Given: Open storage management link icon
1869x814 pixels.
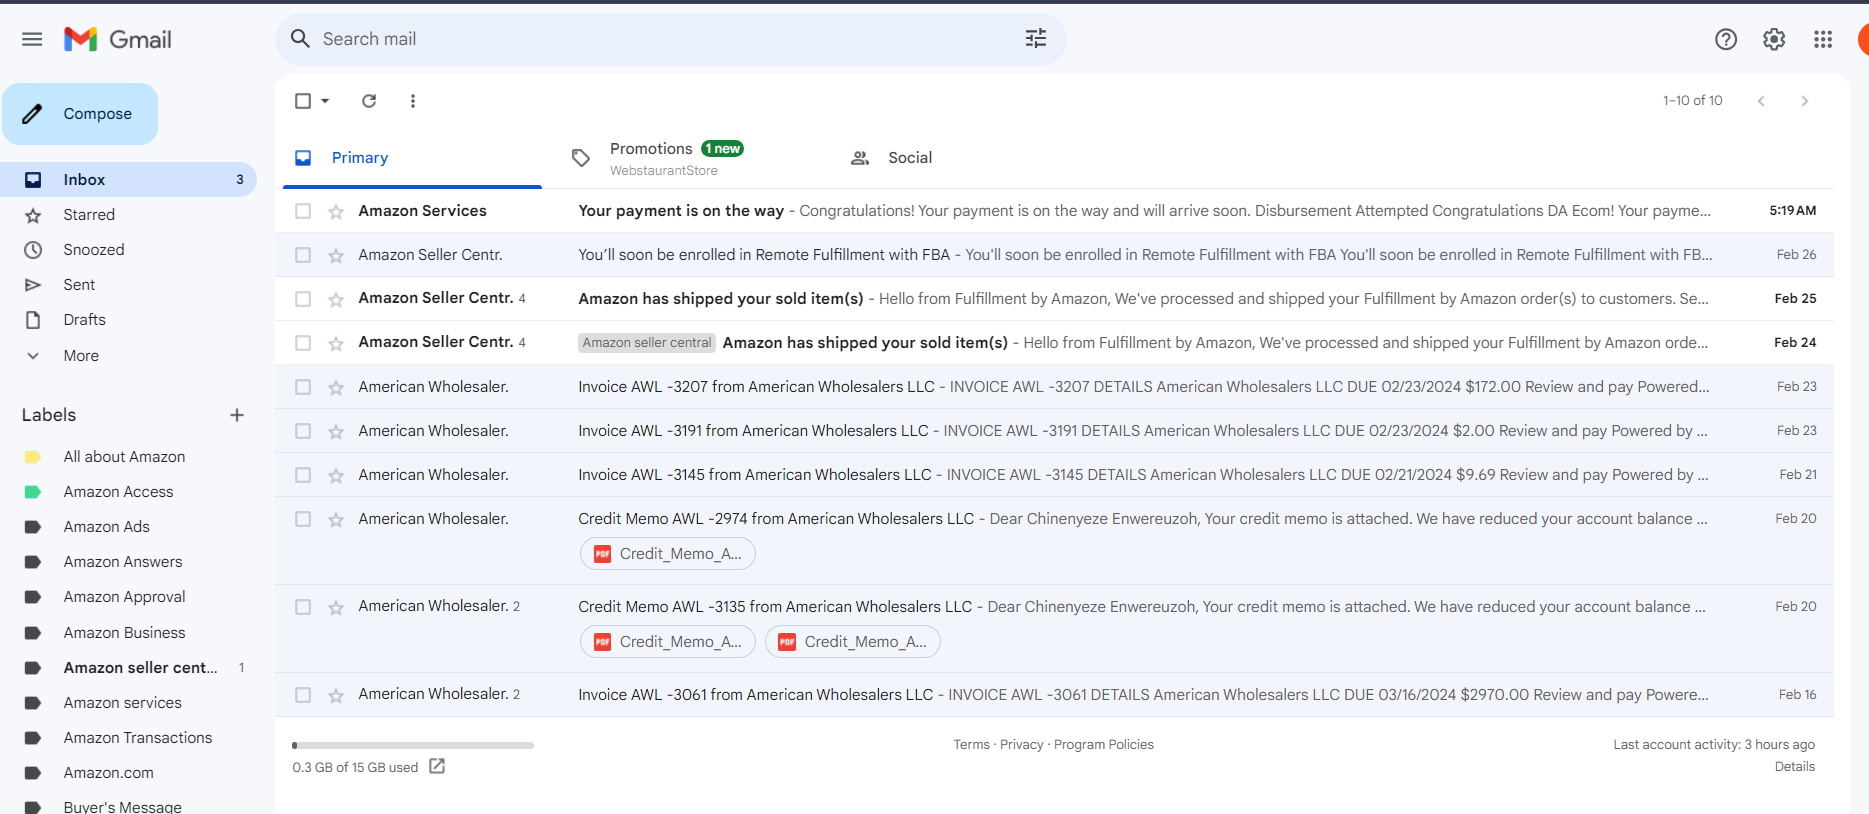Looking at the screenshot, I should (437, 766).
